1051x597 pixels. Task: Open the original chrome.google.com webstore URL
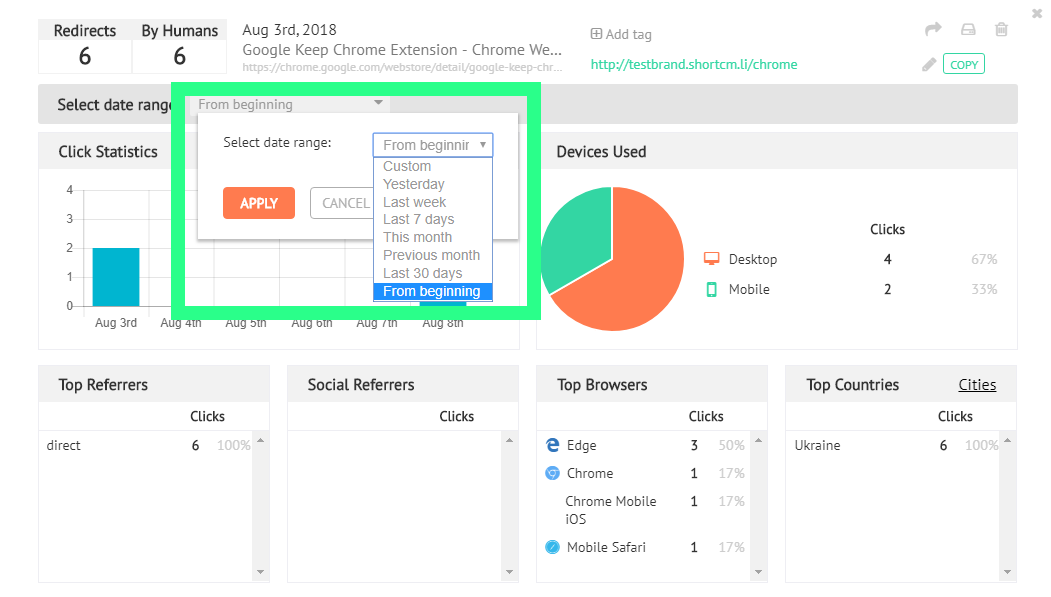(402, 67)
